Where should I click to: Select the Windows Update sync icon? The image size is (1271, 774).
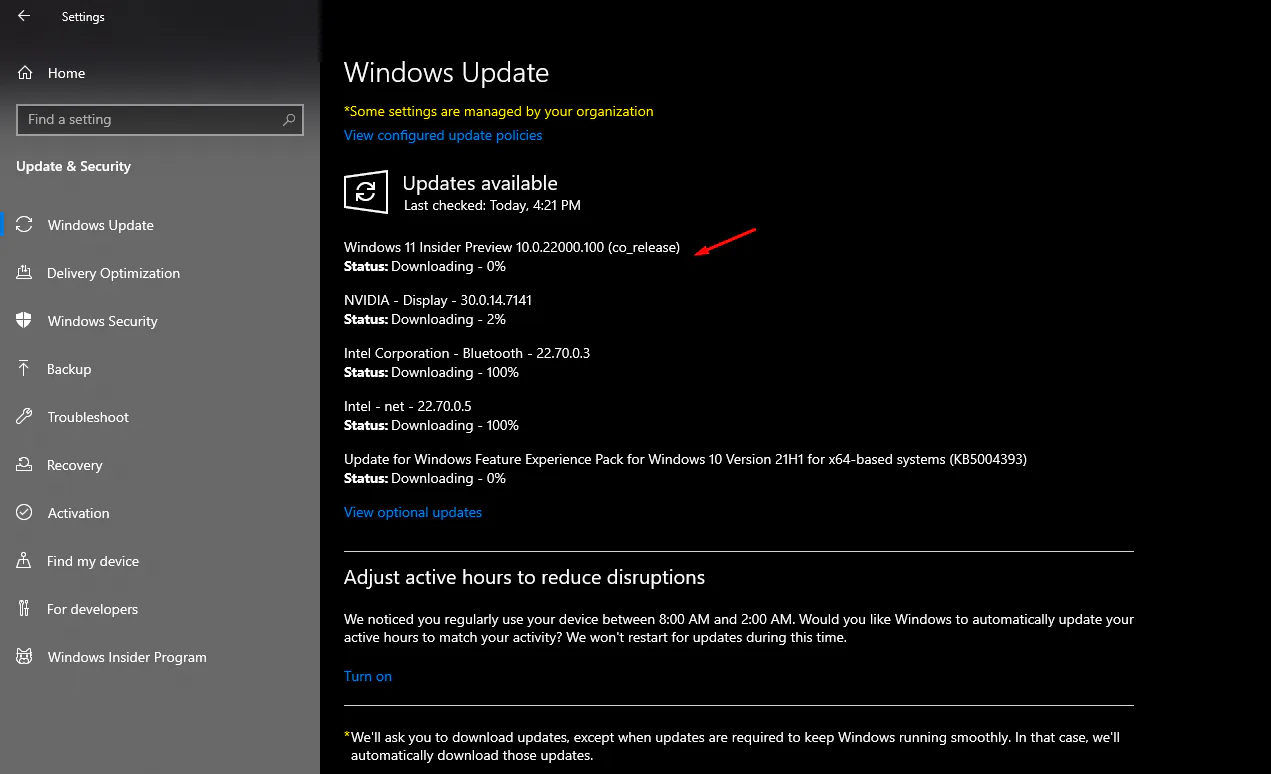coord(25,225)
